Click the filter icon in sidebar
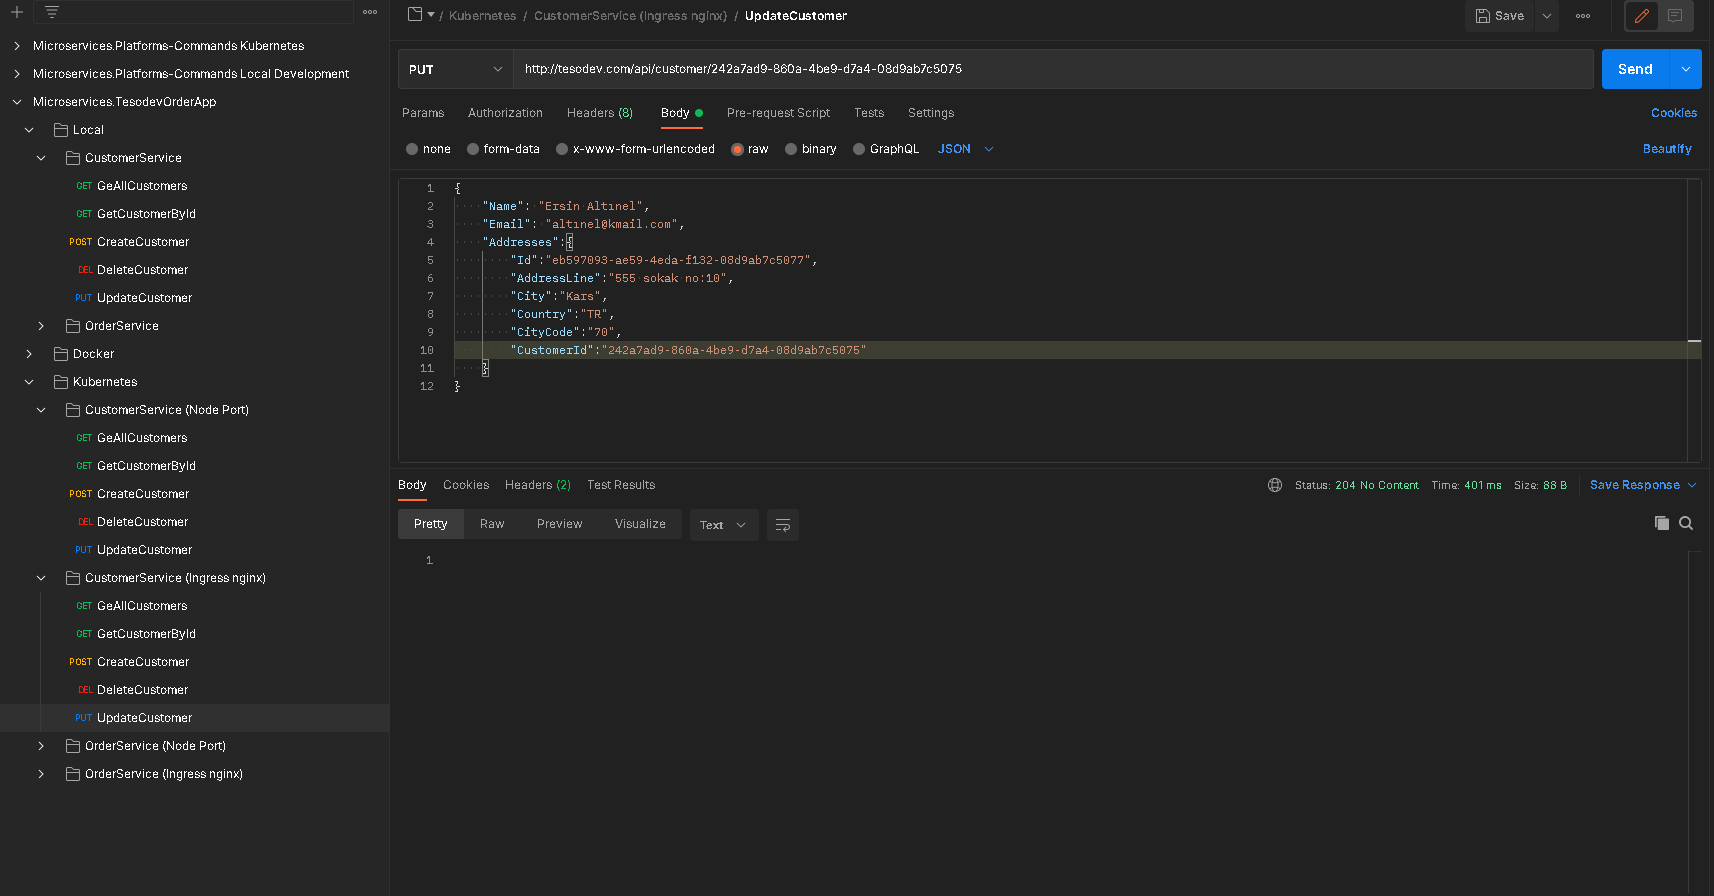This screenshot has height=896, width=1714. (x=52, y=12)
